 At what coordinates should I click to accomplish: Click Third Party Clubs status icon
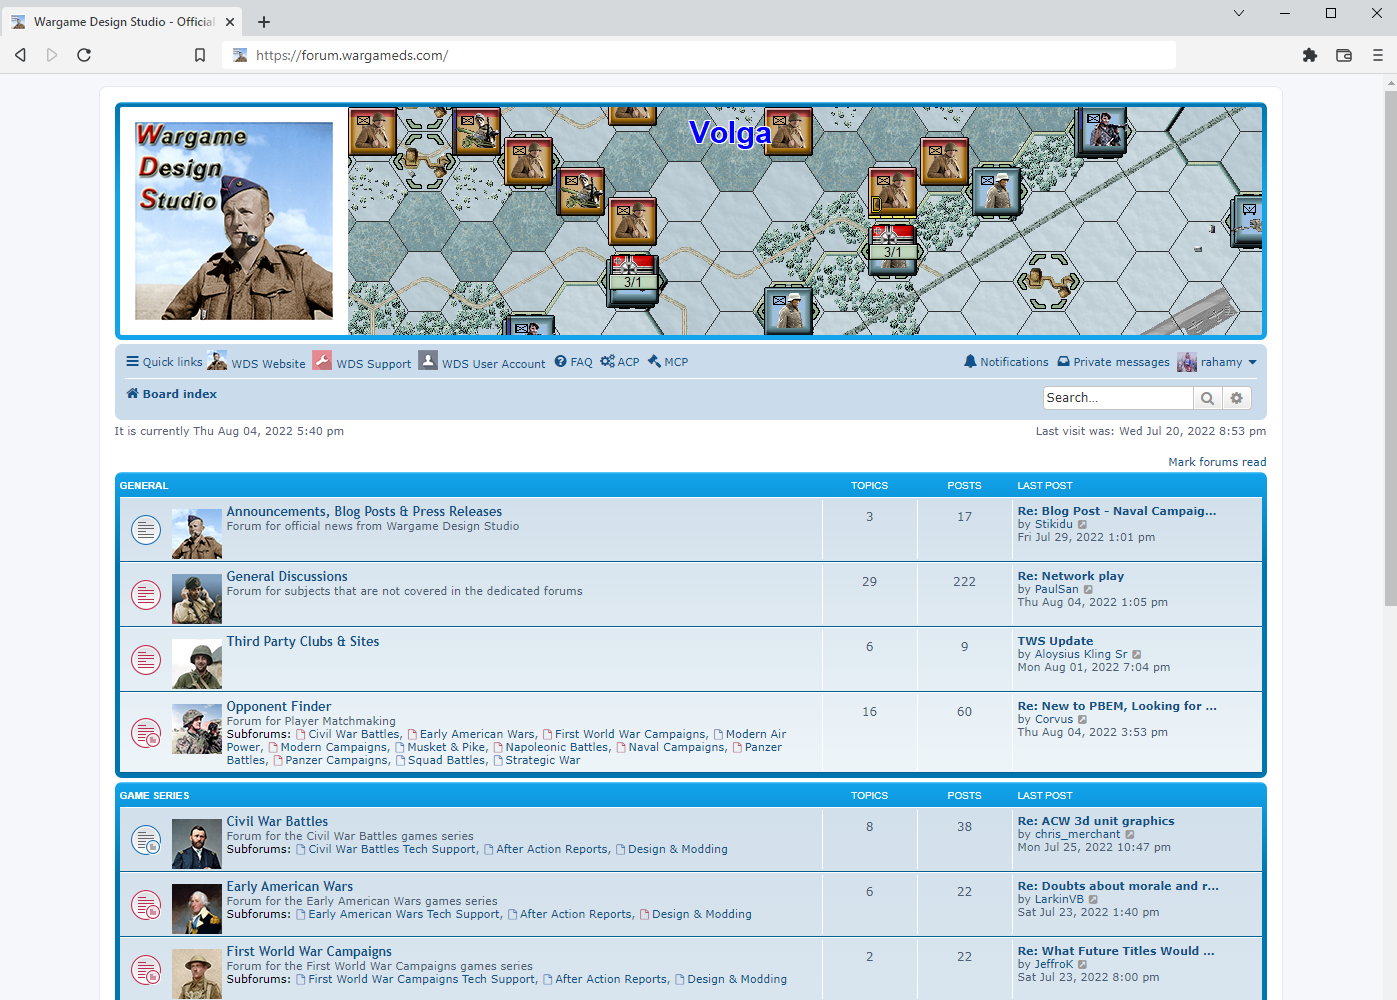(x=146, y=660)
